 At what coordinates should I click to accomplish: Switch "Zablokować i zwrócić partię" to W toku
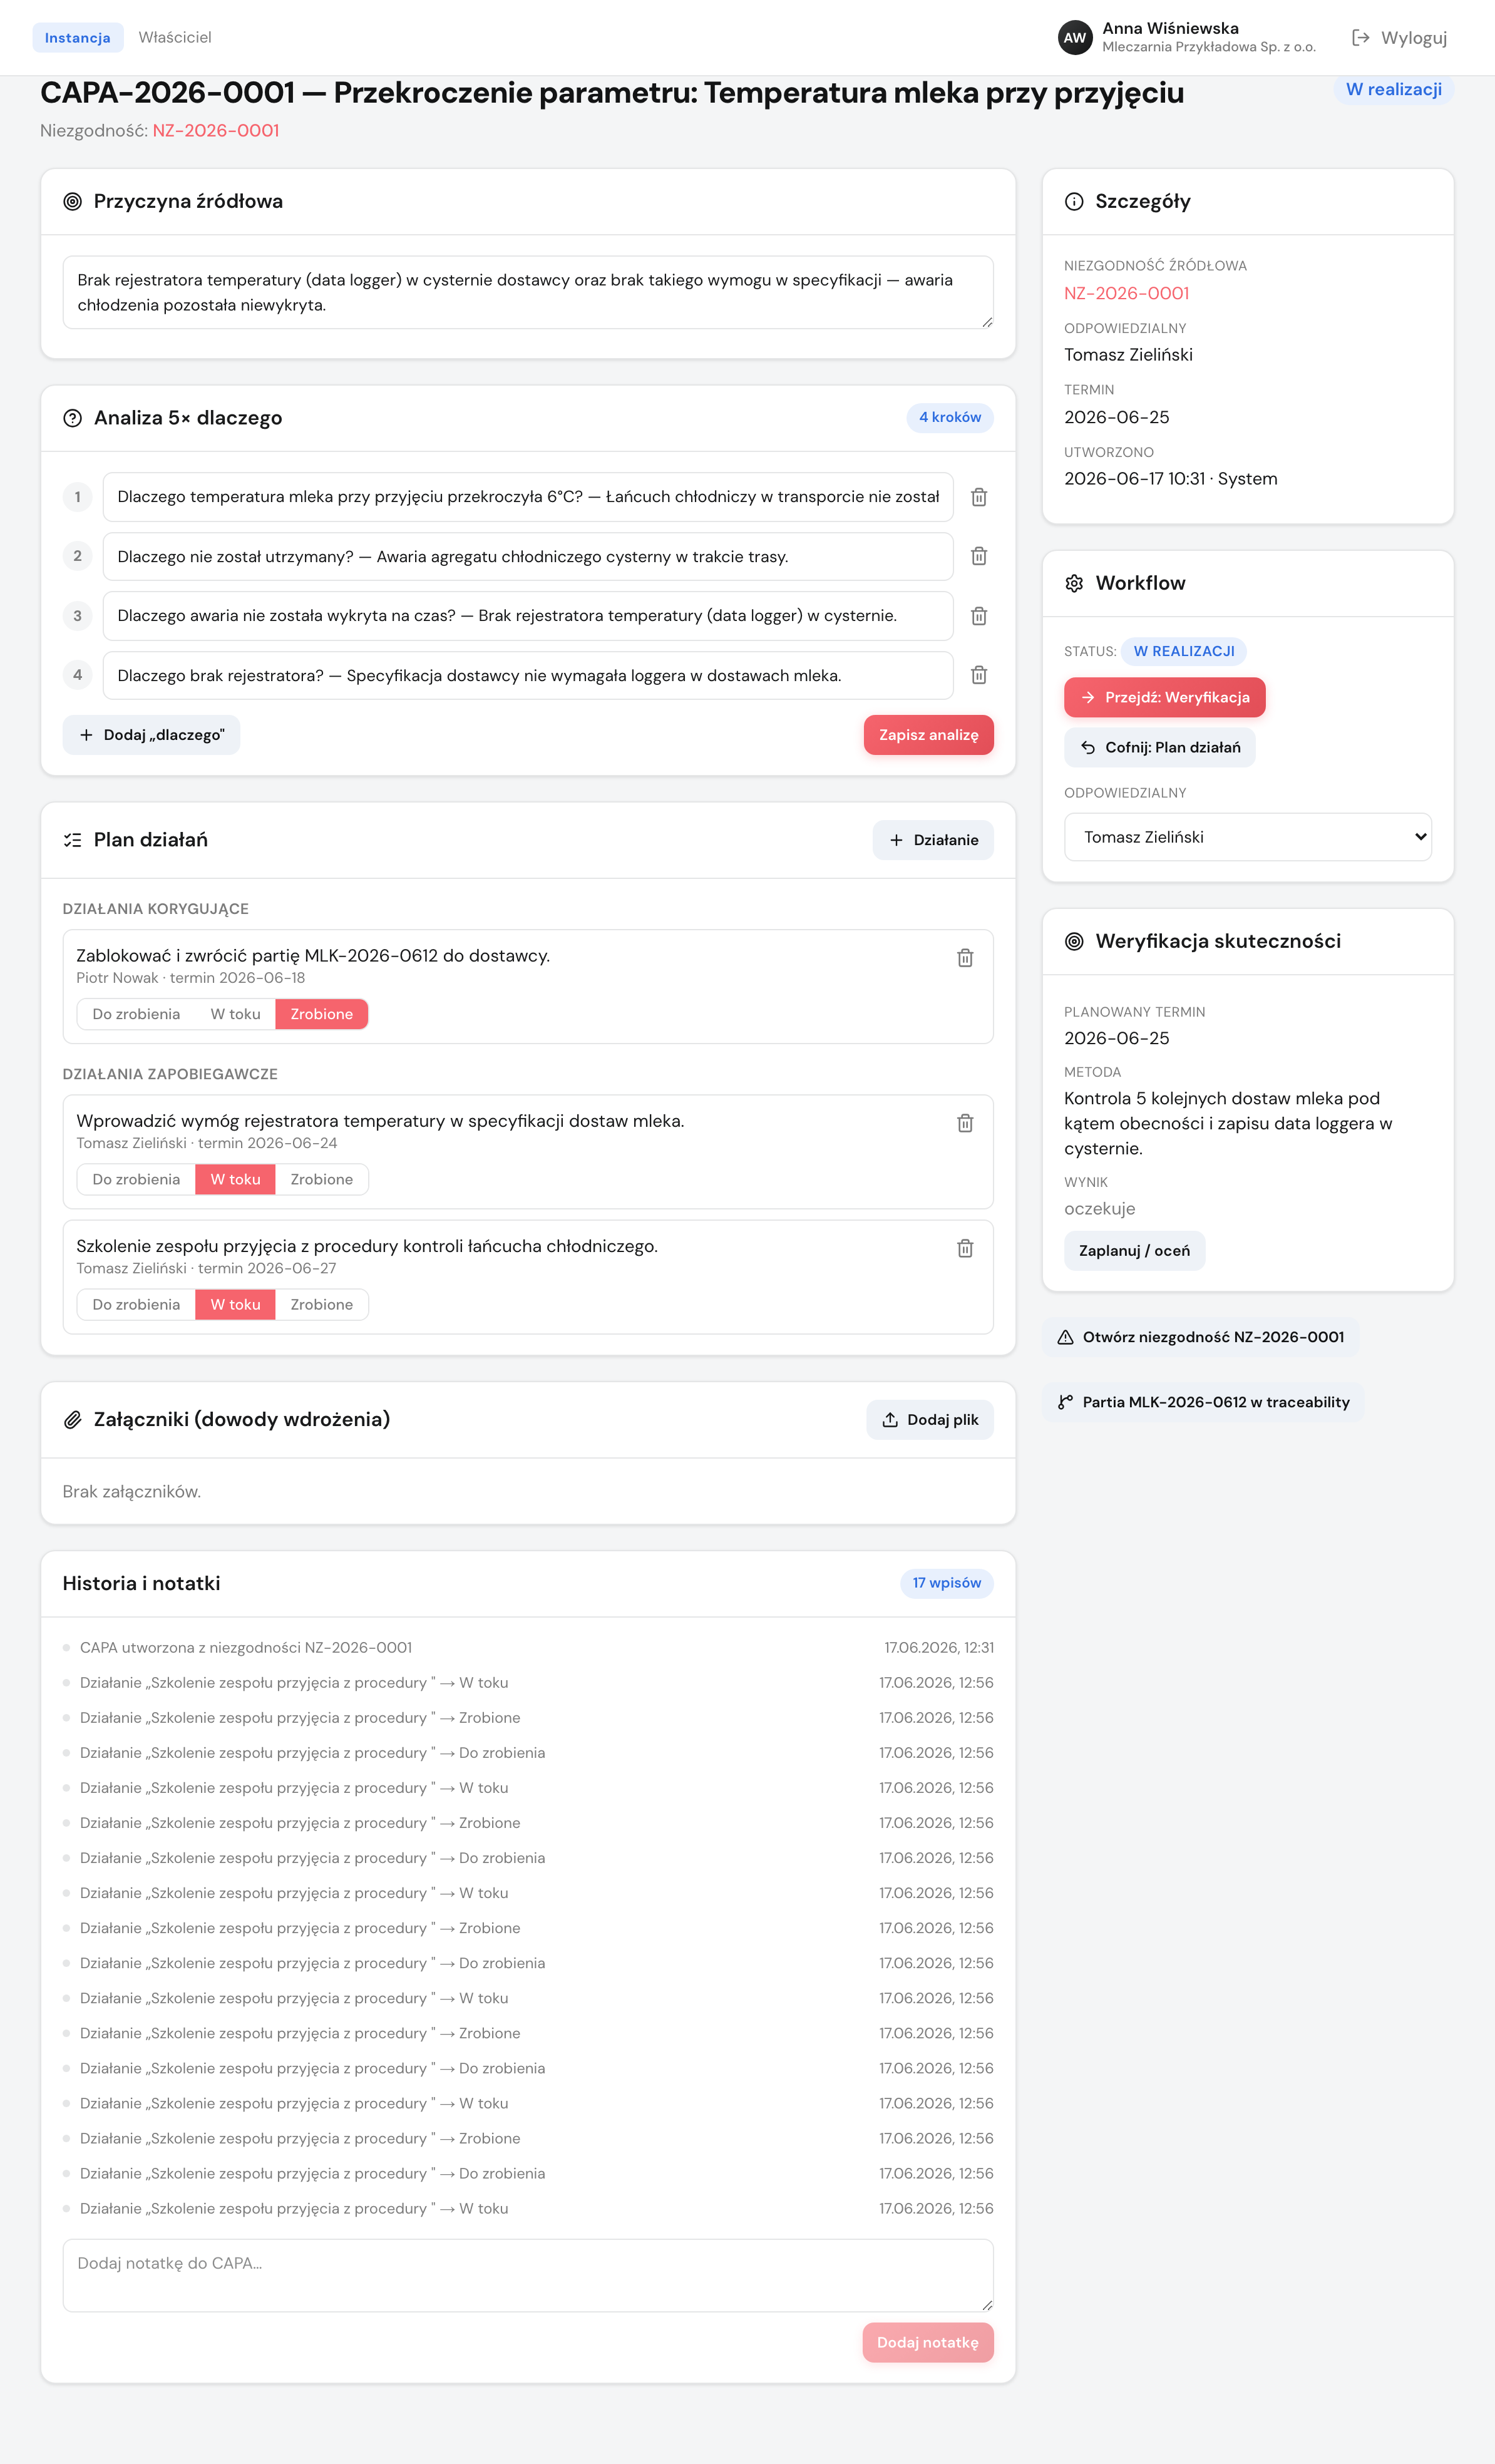235,1014
